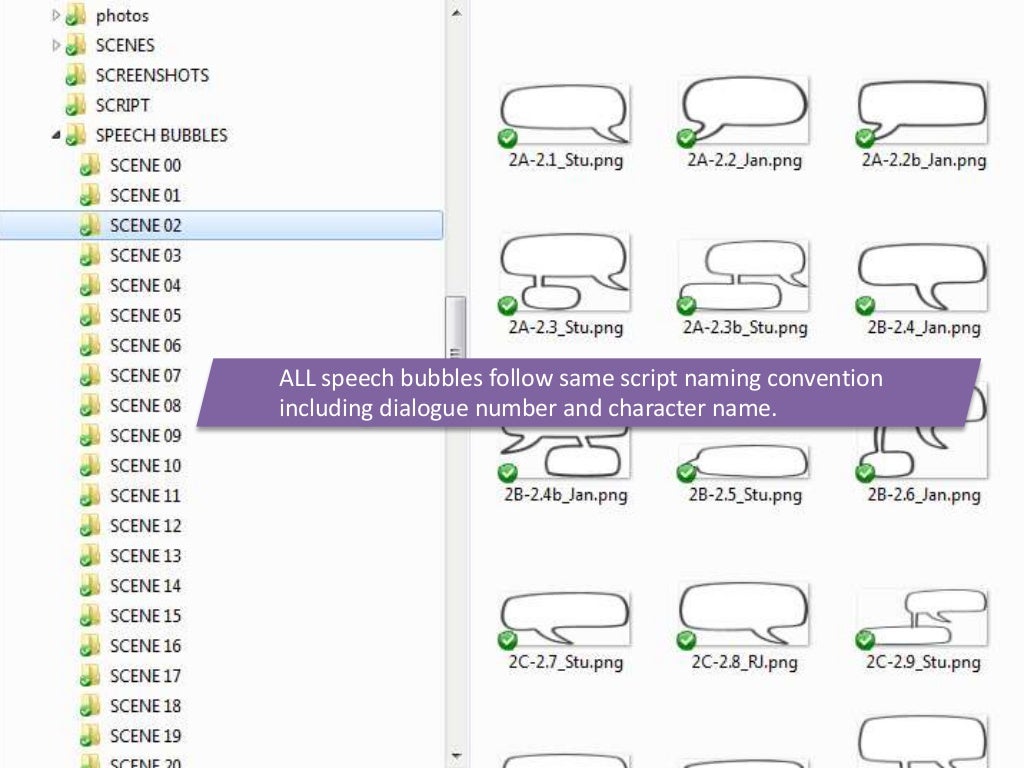Click the 2B-2.6_Jan.png file name
This screenshot has width=1024, height=768.
click(923, 494)
